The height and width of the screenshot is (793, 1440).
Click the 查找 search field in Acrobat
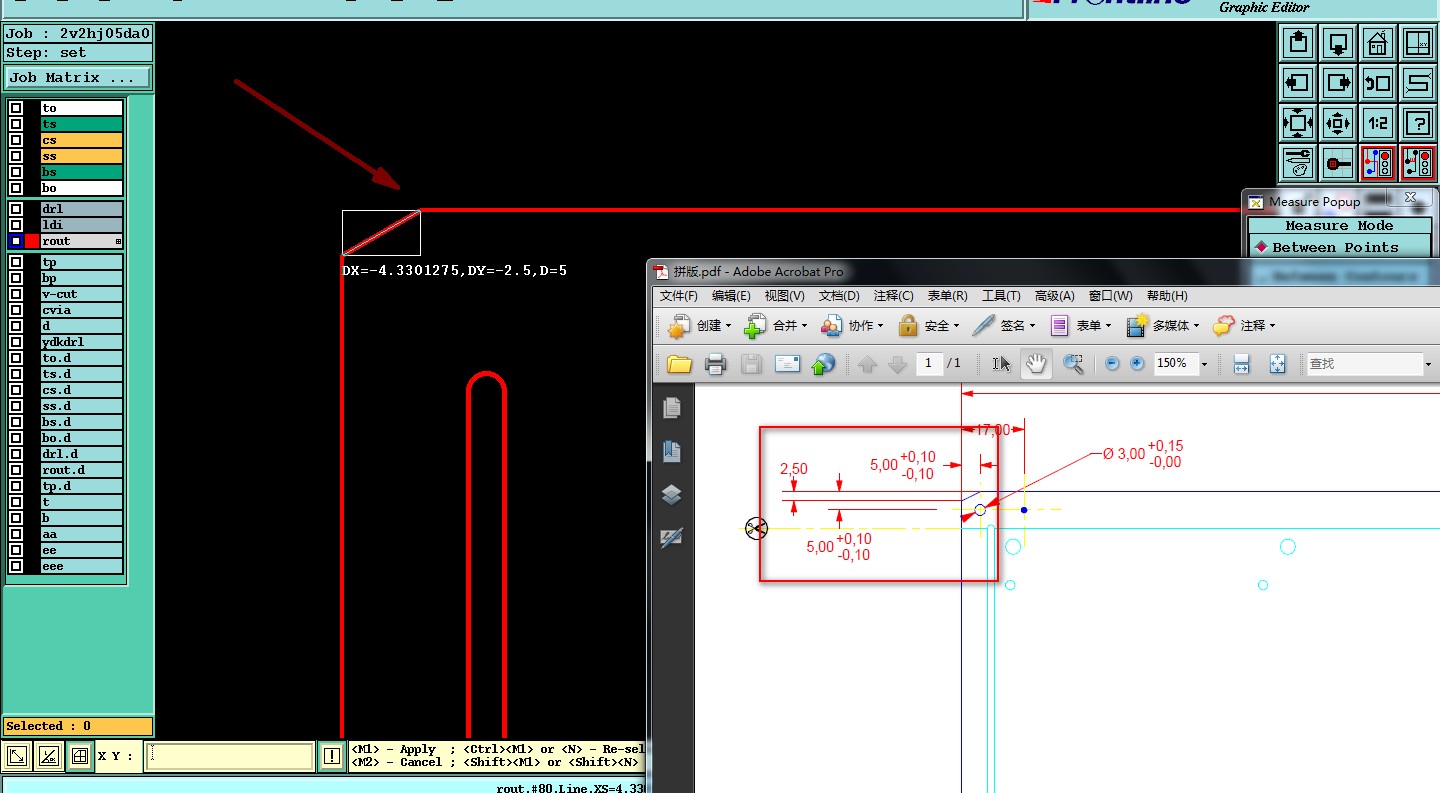1363,364
